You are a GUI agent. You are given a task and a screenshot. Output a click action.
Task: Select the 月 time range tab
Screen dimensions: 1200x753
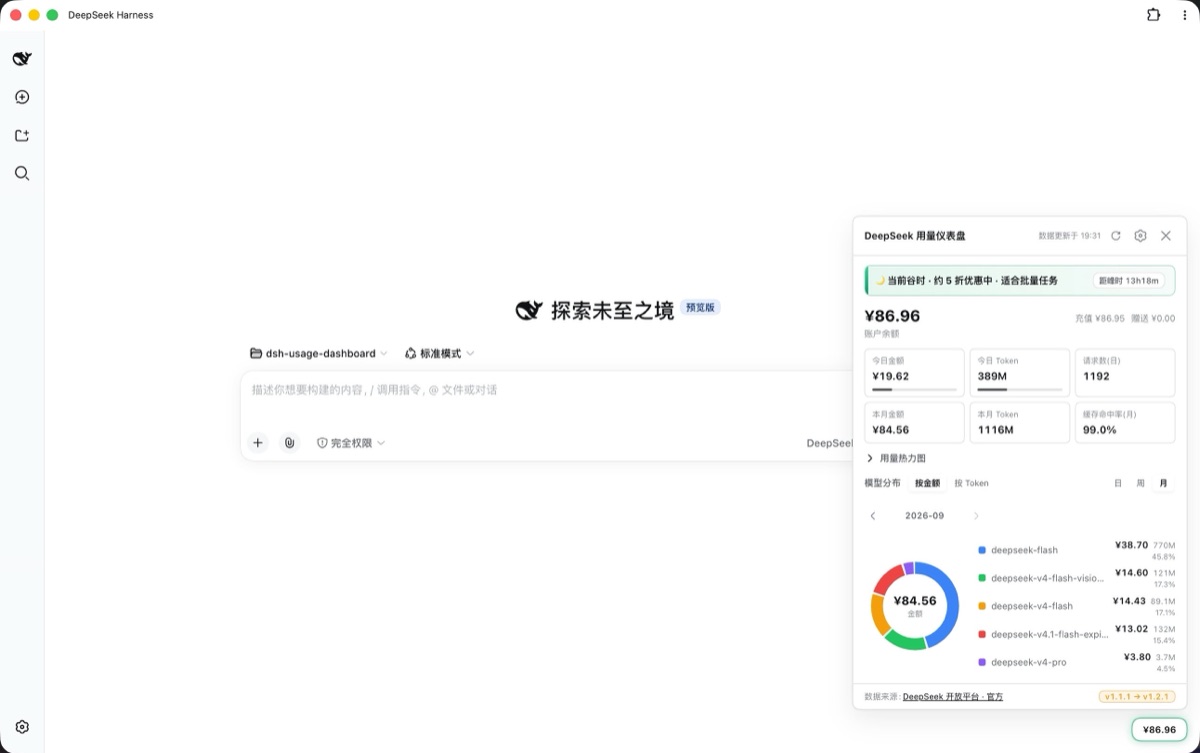click(x=1163, y=483)
